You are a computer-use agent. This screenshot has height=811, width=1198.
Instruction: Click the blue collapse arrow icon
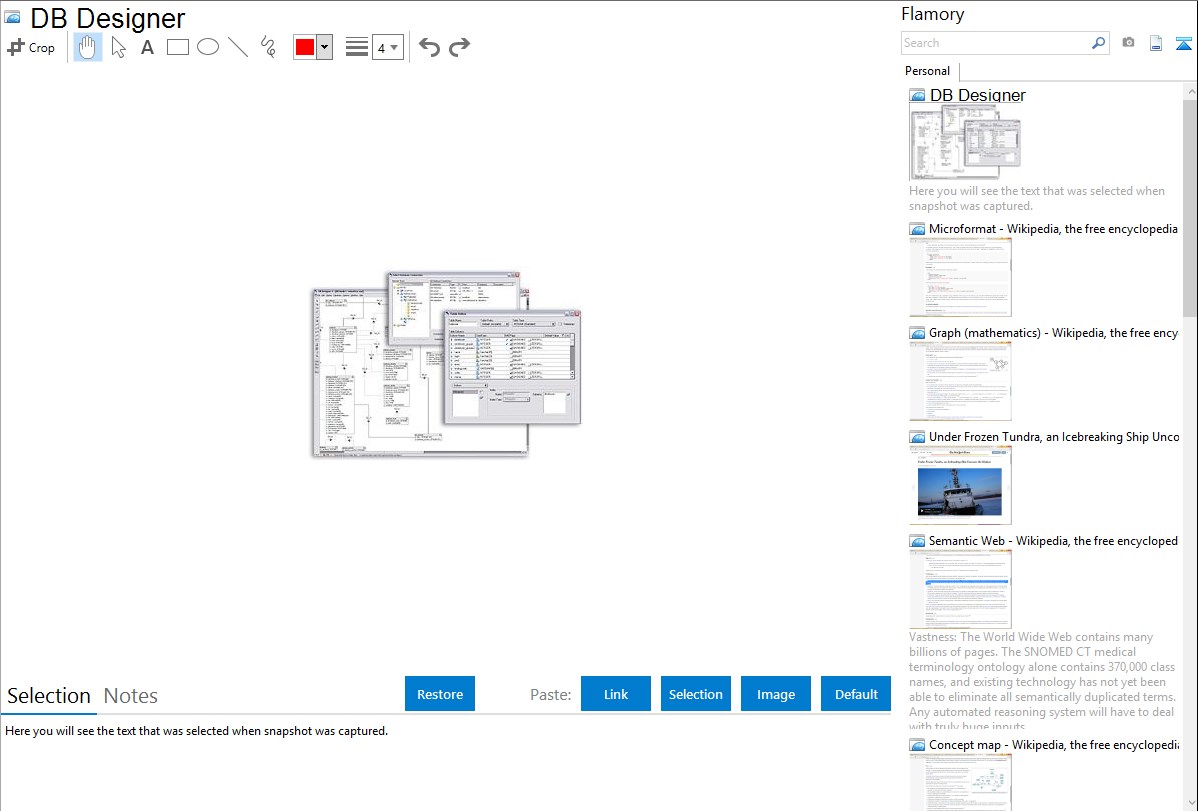tap(1183, 43)
